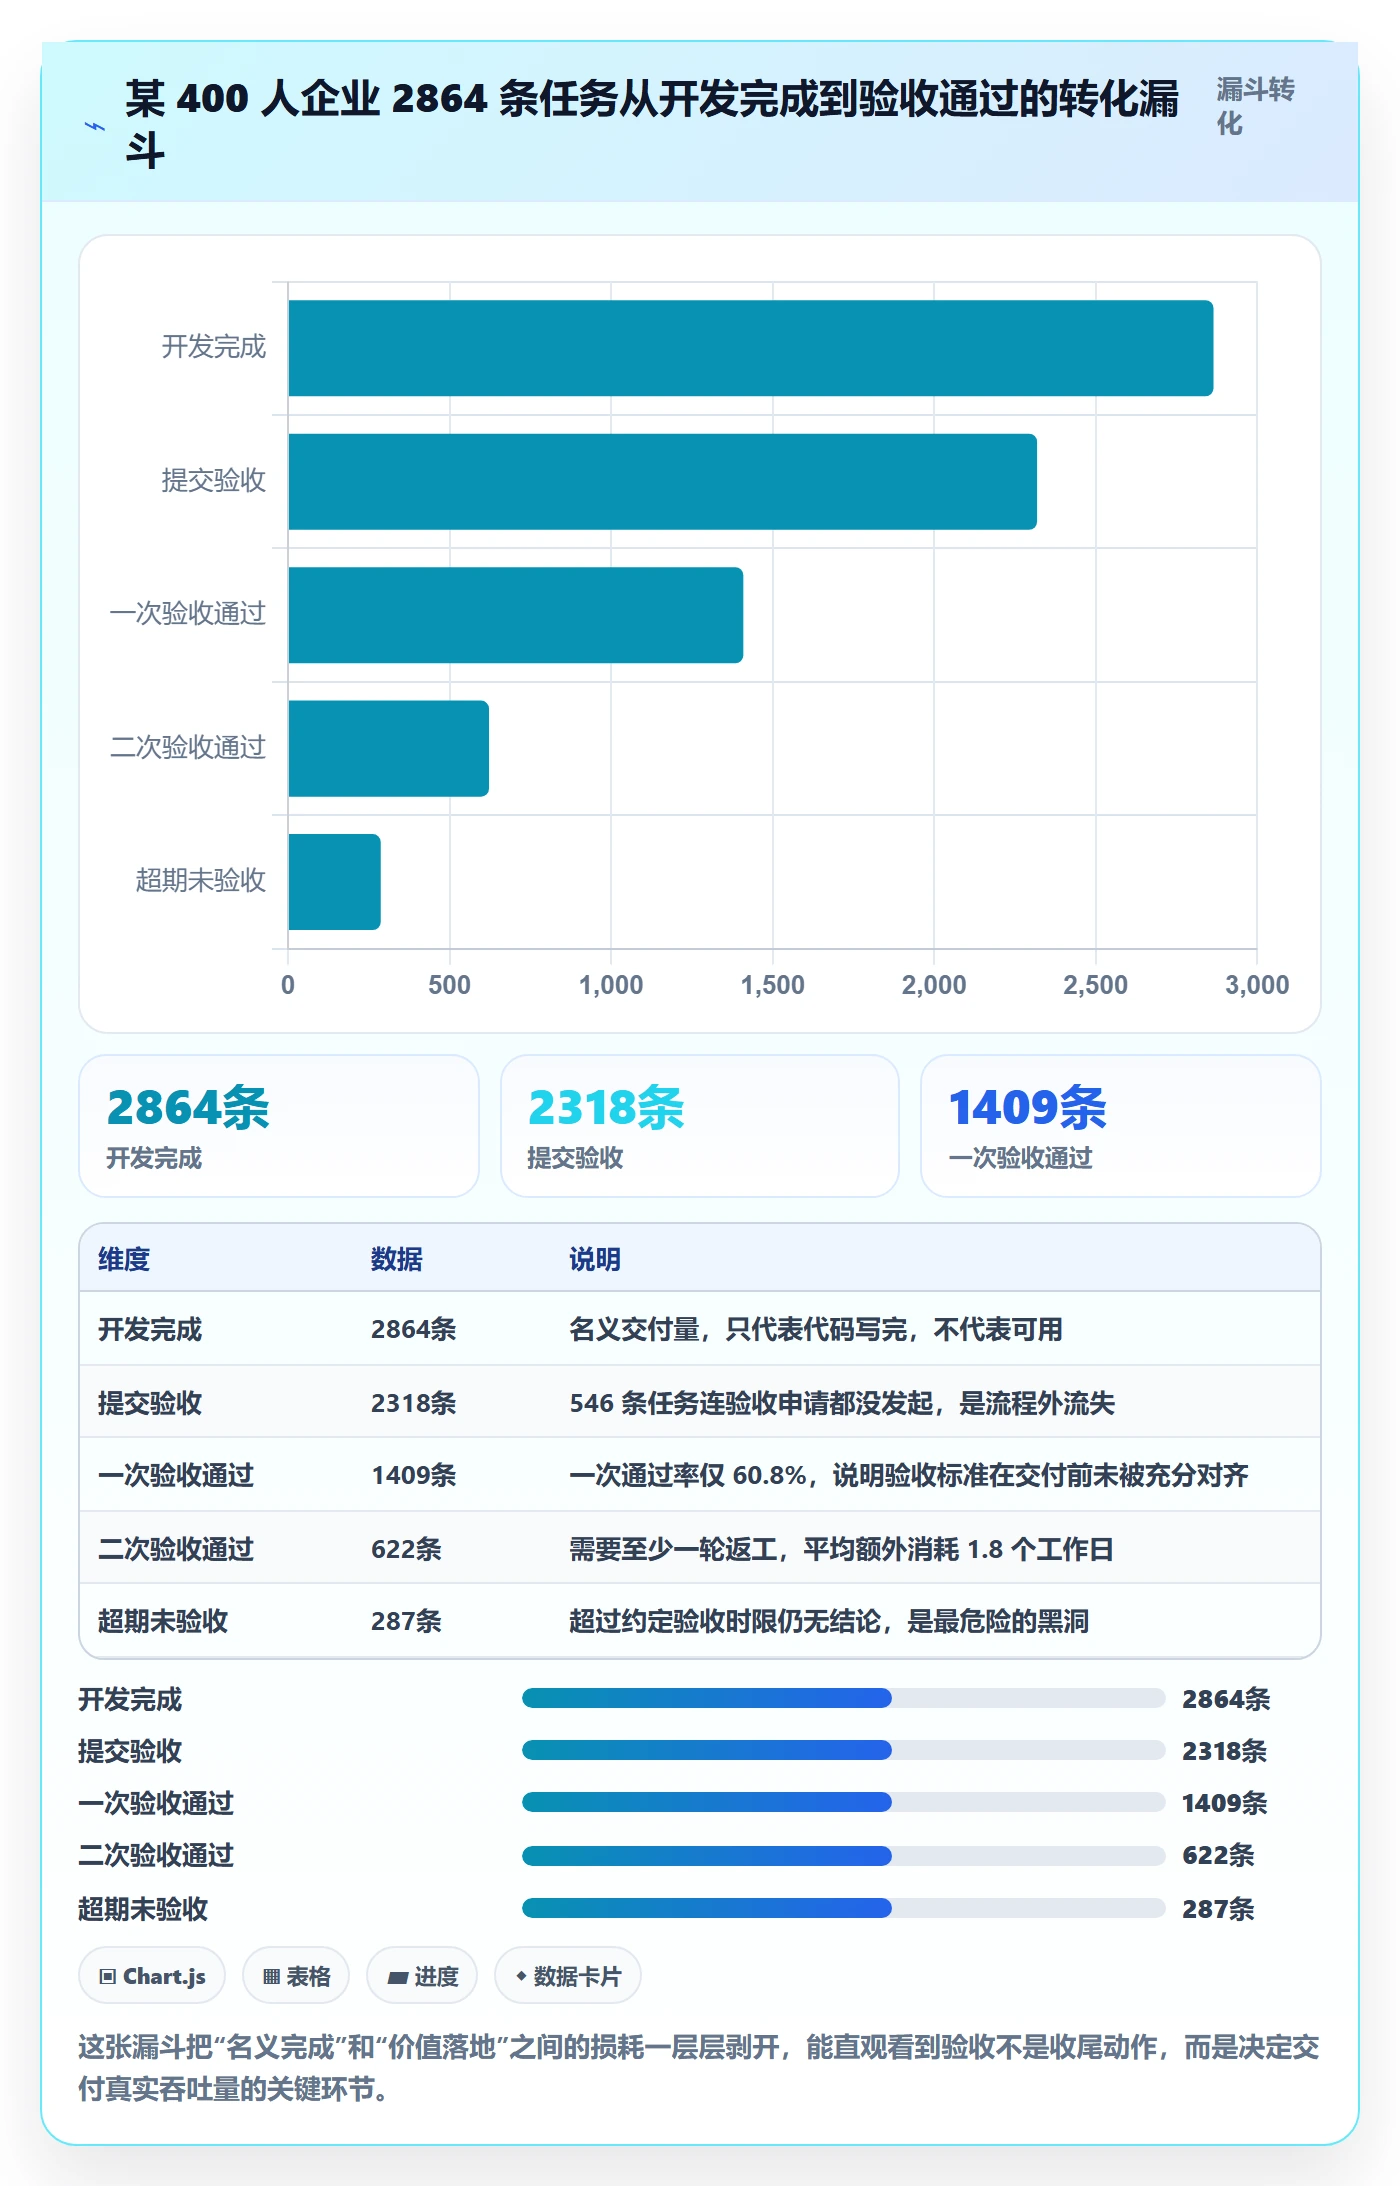This screenshot has width=1400, height=2186.
Task: Click the 287条 cell in the table
Action: pyautogui.click(x=407, y=1621)
